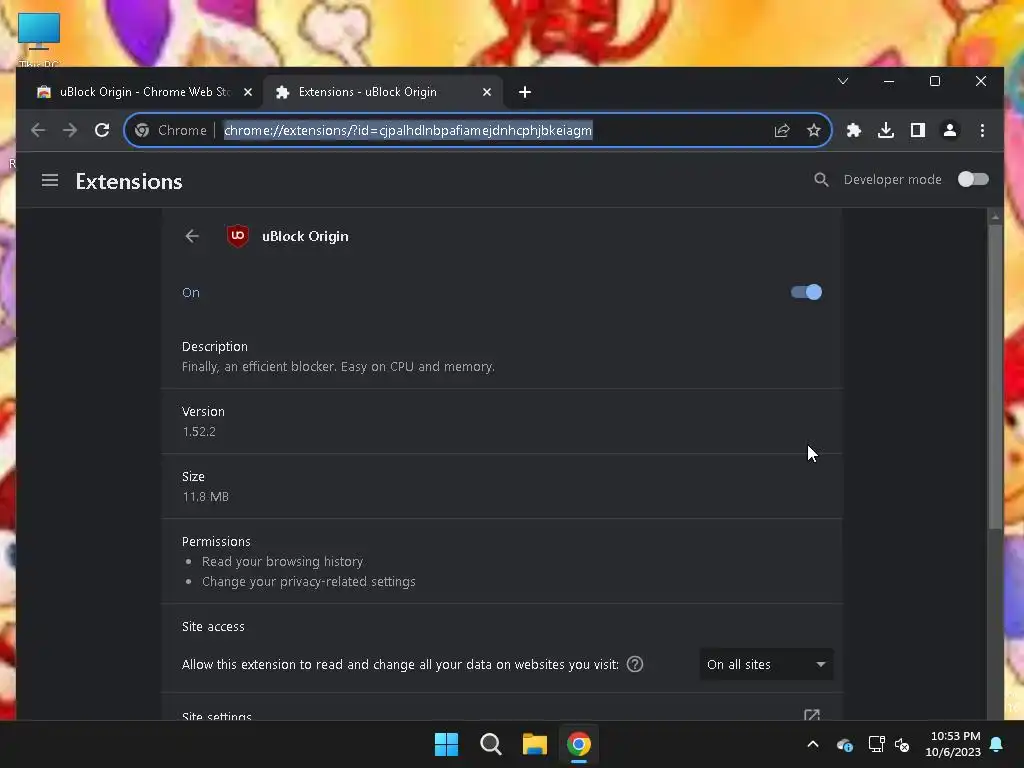Viewport: 1024px width, 768px height.
Task: Expand the On all sites dropdown
Action: 766,664
